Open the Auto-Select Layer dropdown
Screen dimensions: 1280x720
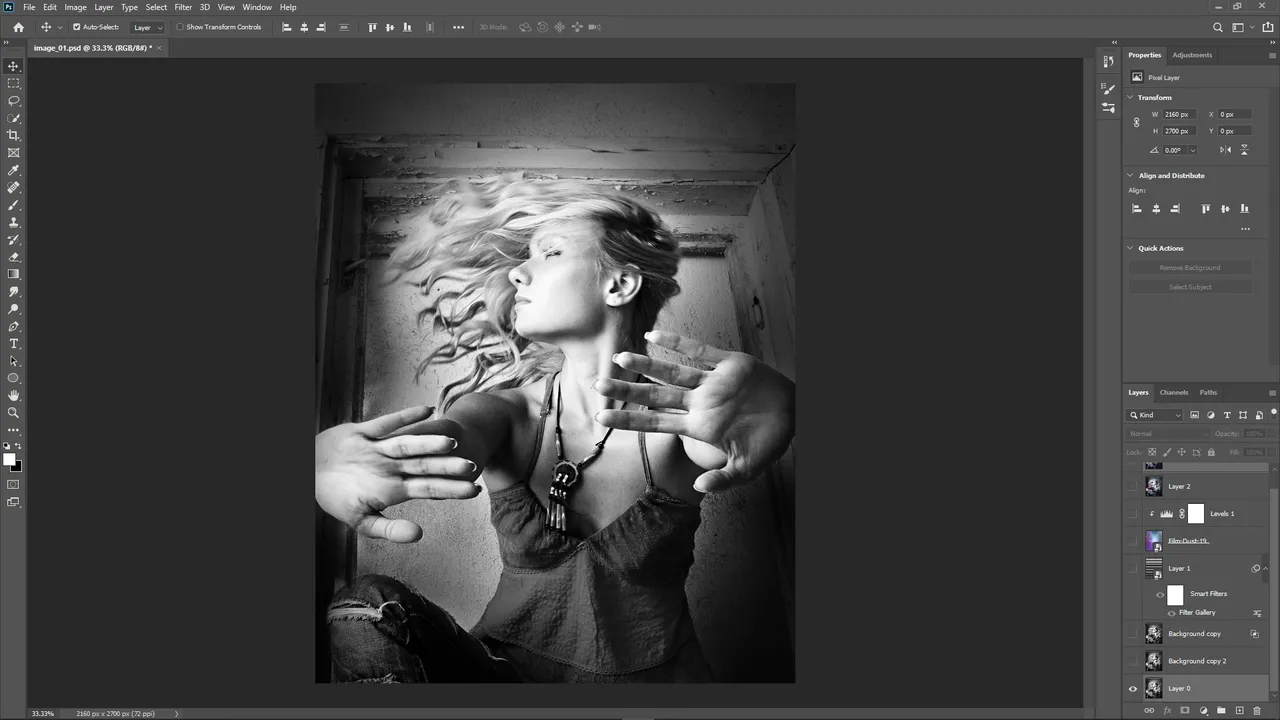pyautogui.click(x=148, y=27)
